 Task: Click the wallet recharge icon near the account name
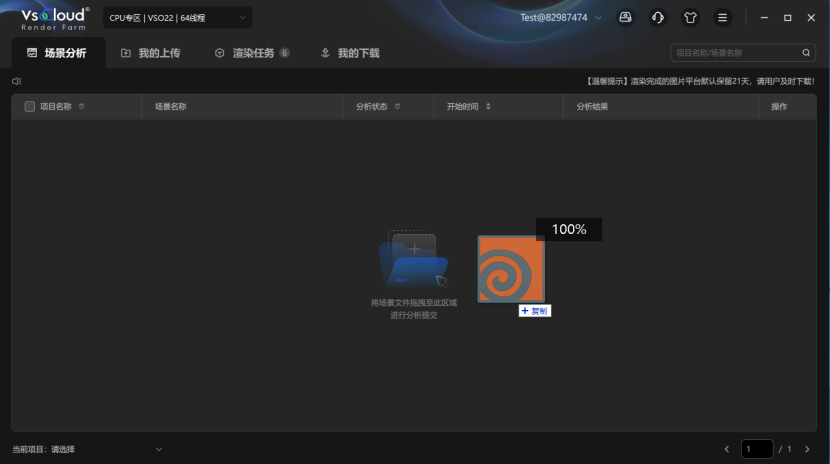point(625,18)
